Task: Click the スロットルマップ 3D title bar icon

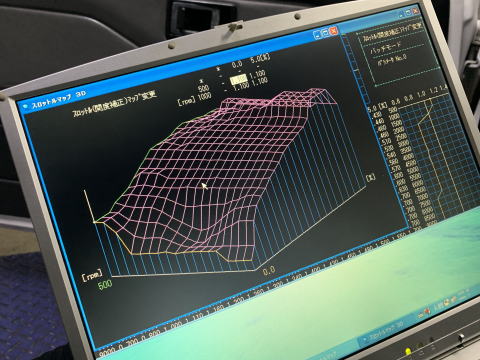Action: (25, 106)
